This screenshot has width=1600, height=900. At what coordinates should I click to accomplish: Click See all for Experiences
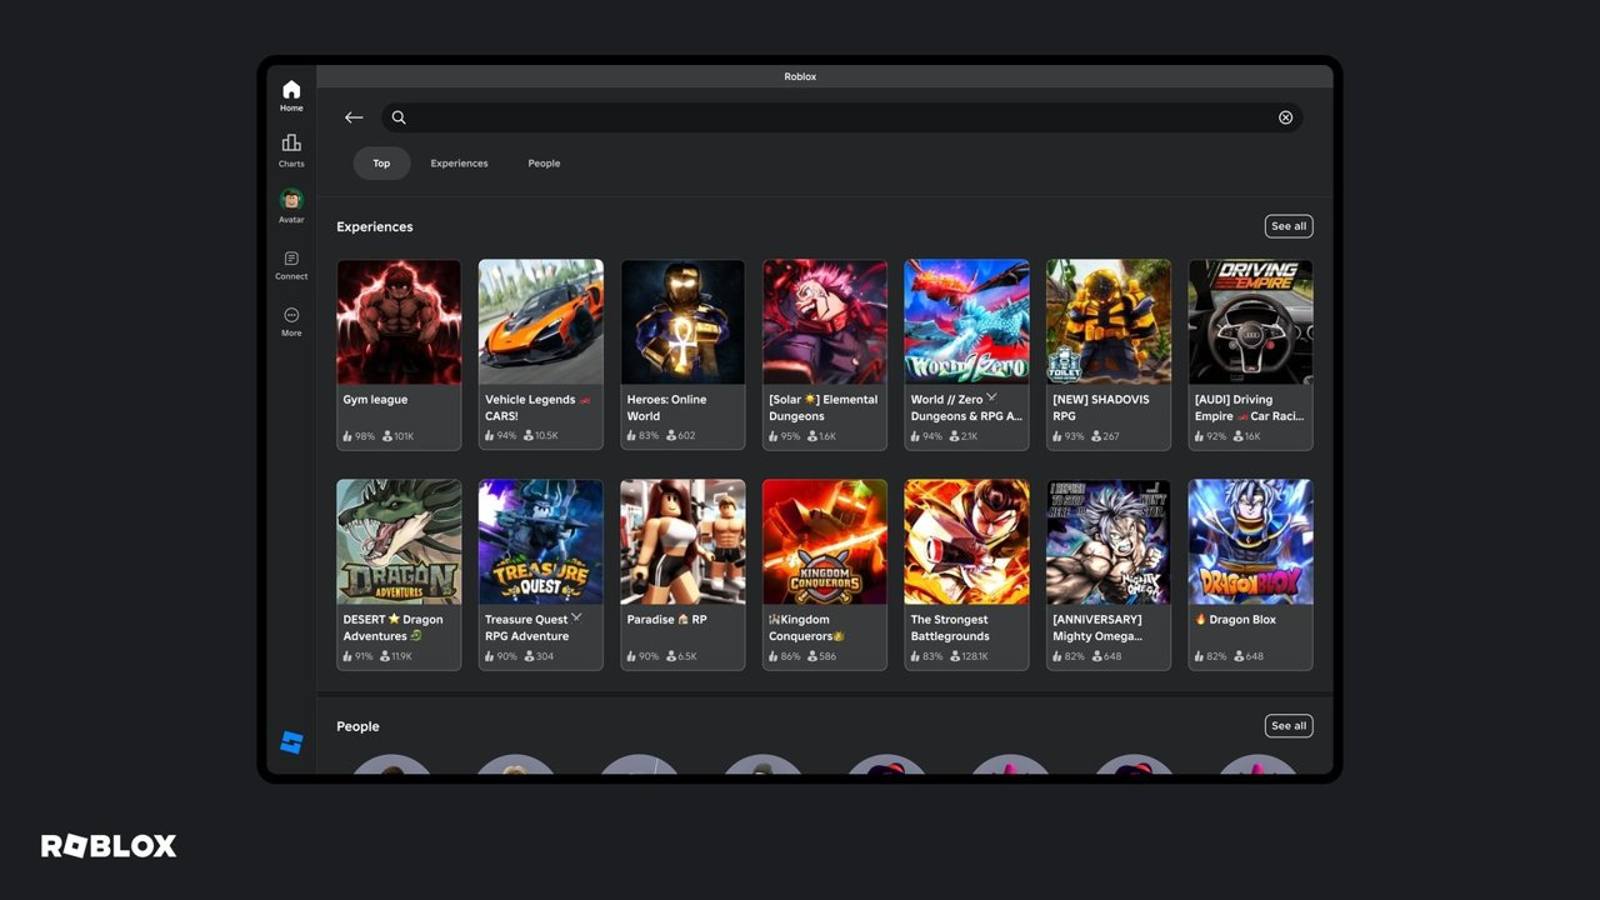click(1288, 226)
